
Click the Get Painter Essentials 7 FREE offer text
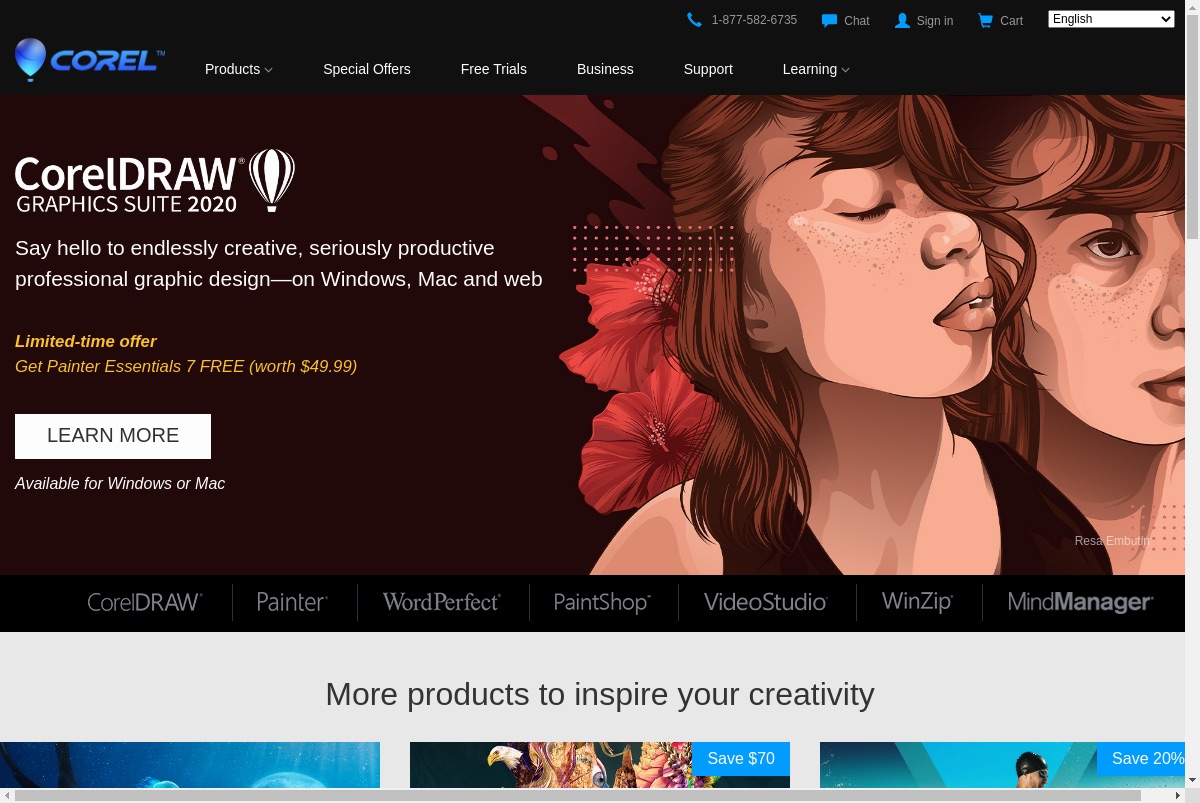pyautogui.click(x=186, y=366)
